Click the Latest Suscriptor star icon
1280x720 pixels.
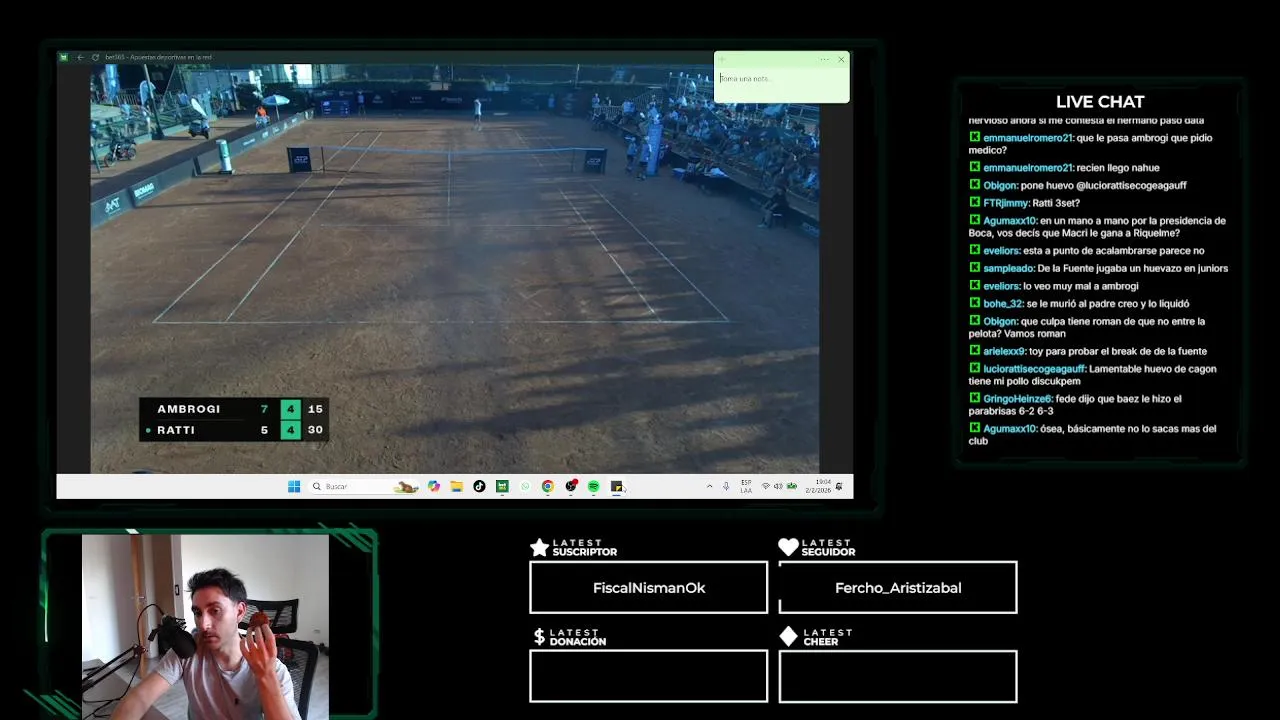(539, 547)
